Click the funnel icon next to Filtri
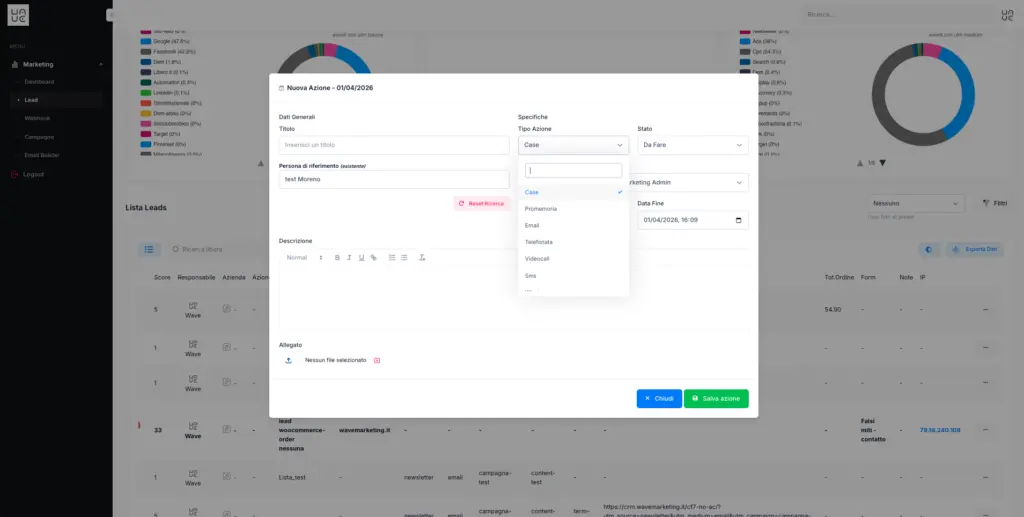Viewport: 1024px width, 517px height. click(986, 204)
